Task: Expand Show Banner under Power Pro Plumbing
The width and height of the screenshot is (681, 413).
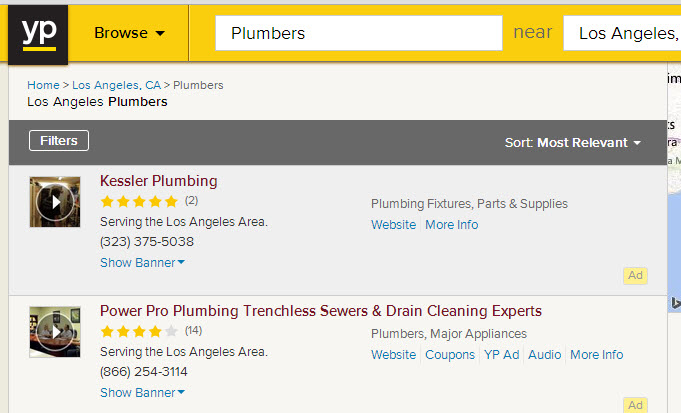Action: point(142,392)
